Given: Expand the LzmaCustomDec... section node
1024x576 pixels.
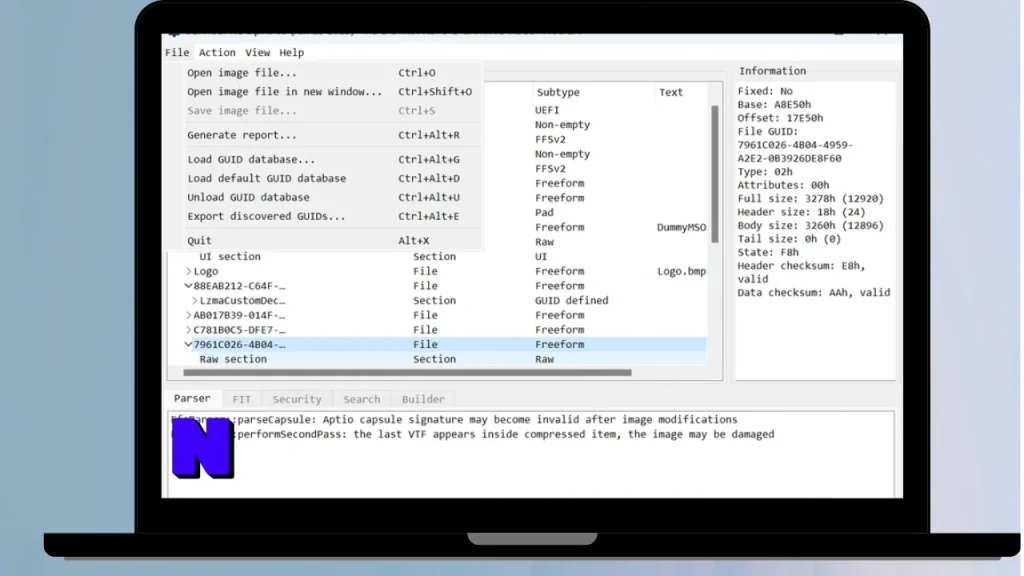Looking at the screenshot, I should 195,300.
